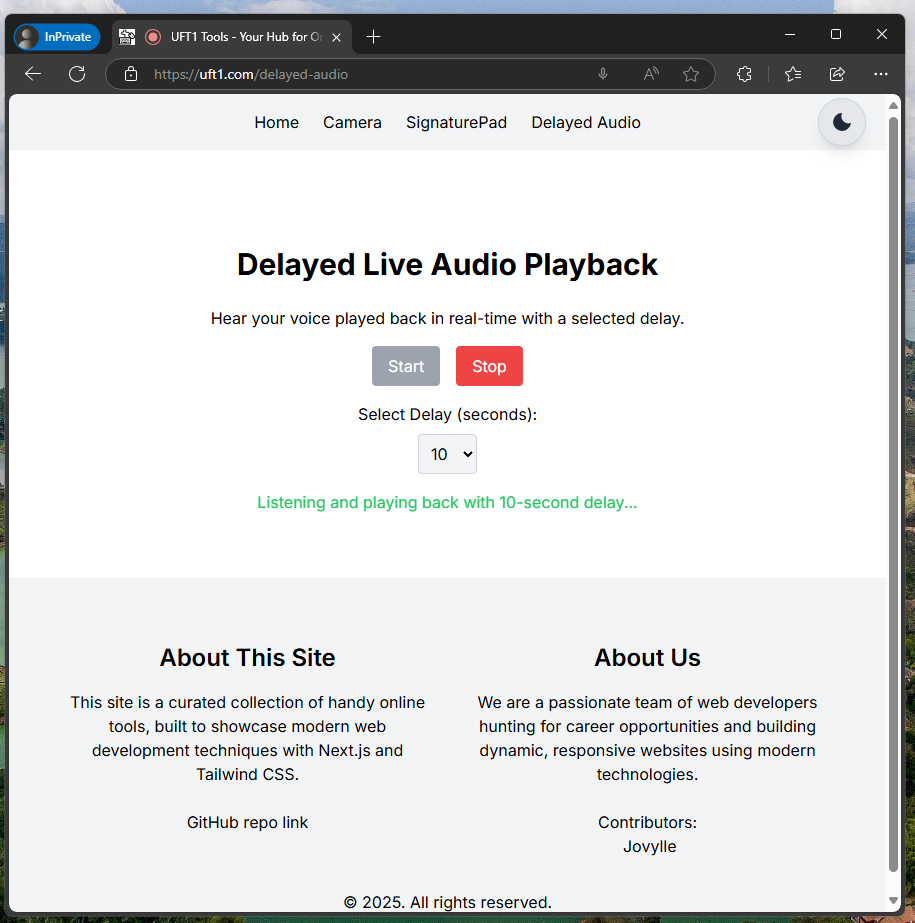Open a new tab with the plus button

coord(373,37)
